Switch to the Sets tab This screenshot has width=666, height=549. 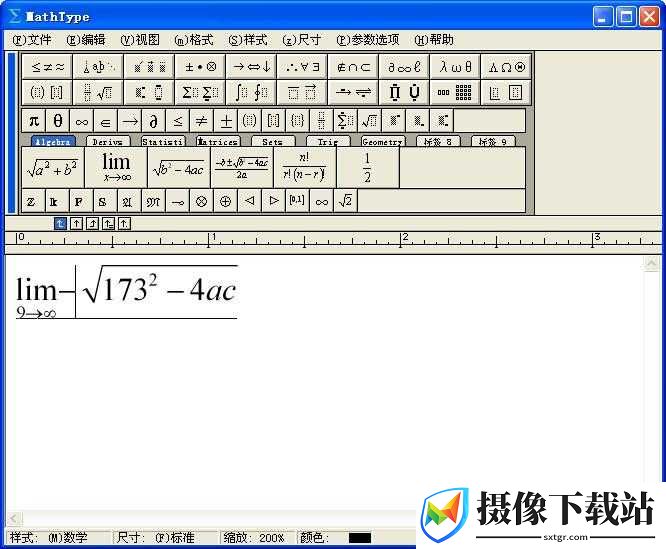(x=273, y=142)
